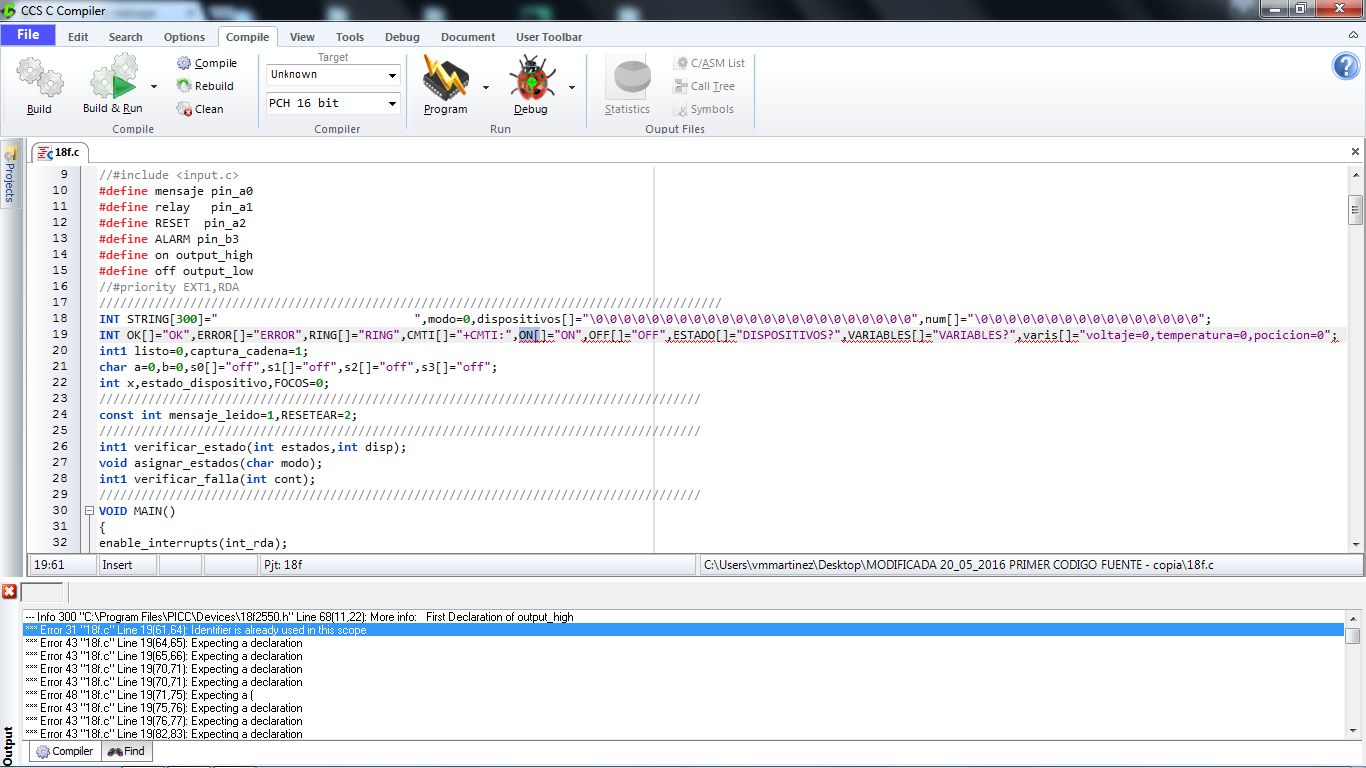
Task: Click the Compile gear icon
Action: tap(184, 63)
